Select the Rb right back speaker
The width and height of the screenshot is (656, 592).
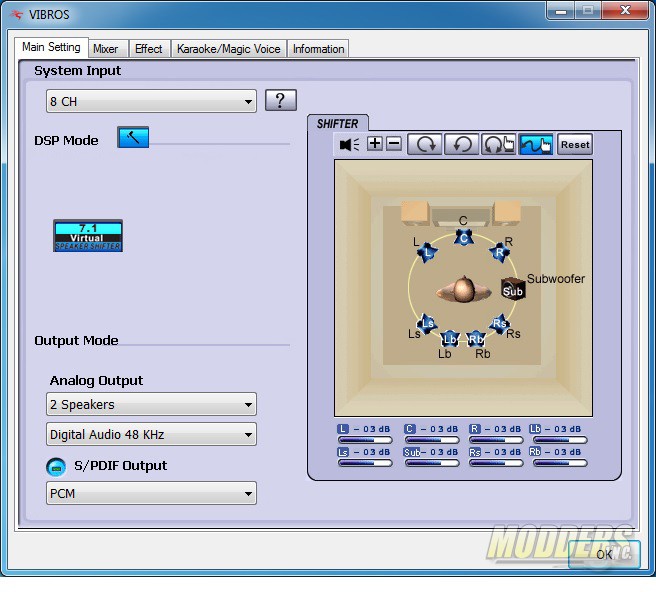476,339
